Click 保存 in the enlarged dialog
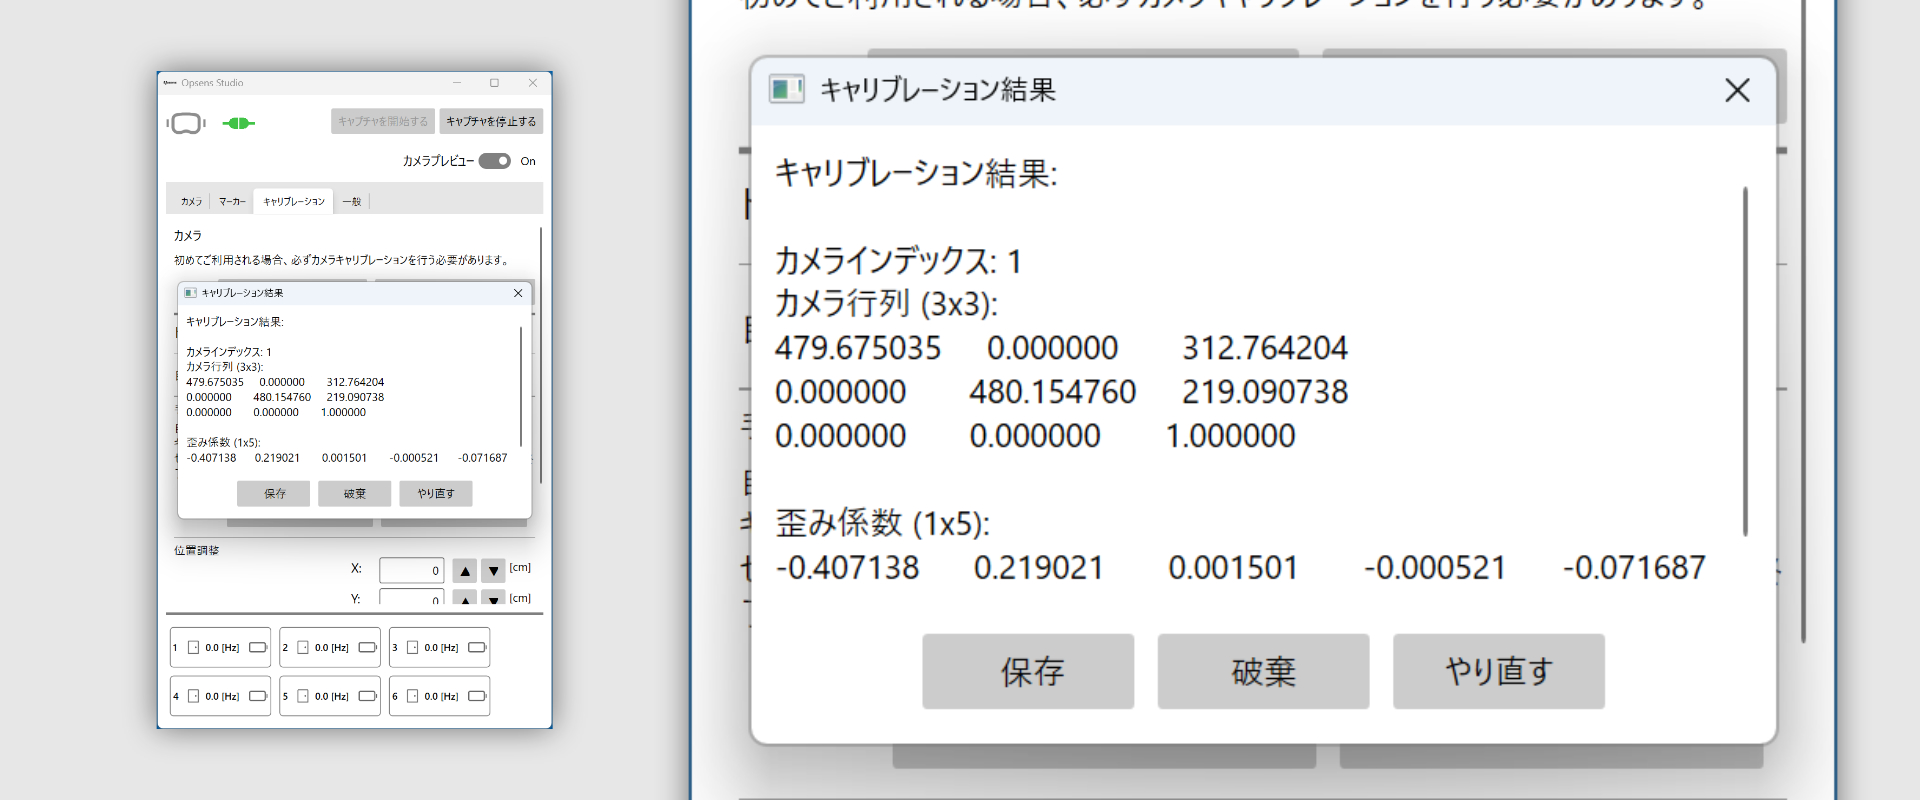This screenshot has width=1920, height=800. point(1028,671)
